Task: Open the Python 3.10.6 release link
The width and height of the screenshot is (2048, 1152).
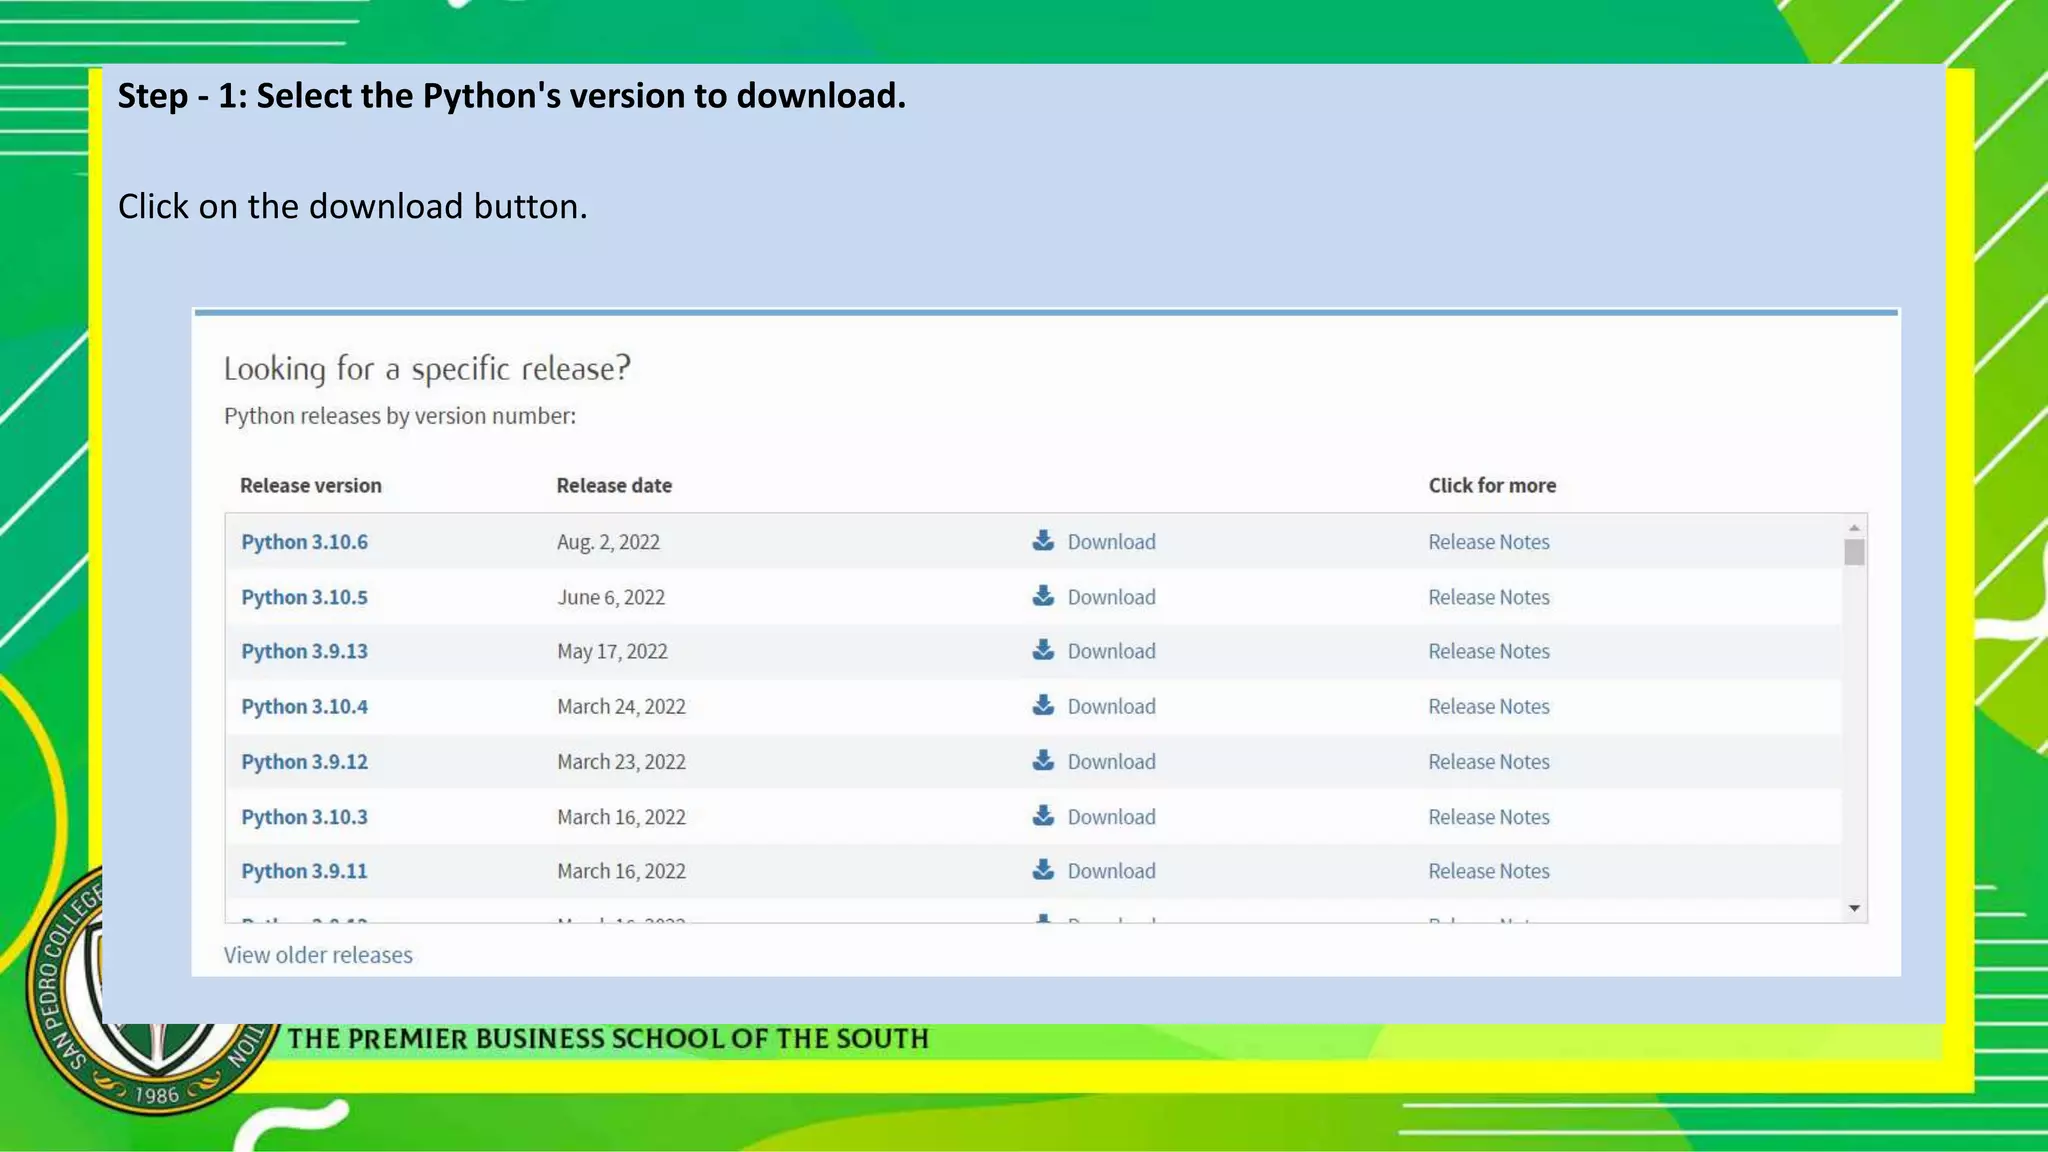Action: point(304,542)
